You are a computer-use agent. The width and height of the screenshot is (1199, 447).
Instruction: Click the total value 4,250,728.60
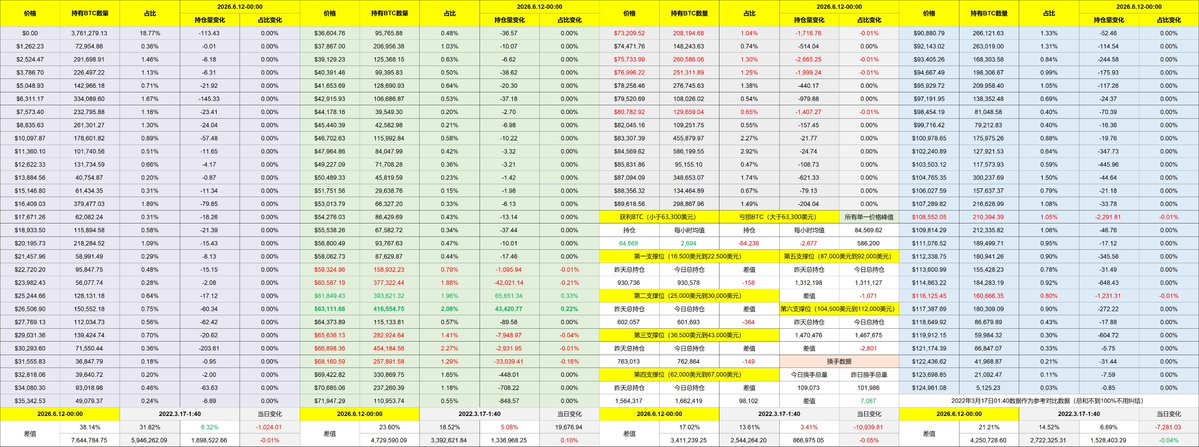989,440
